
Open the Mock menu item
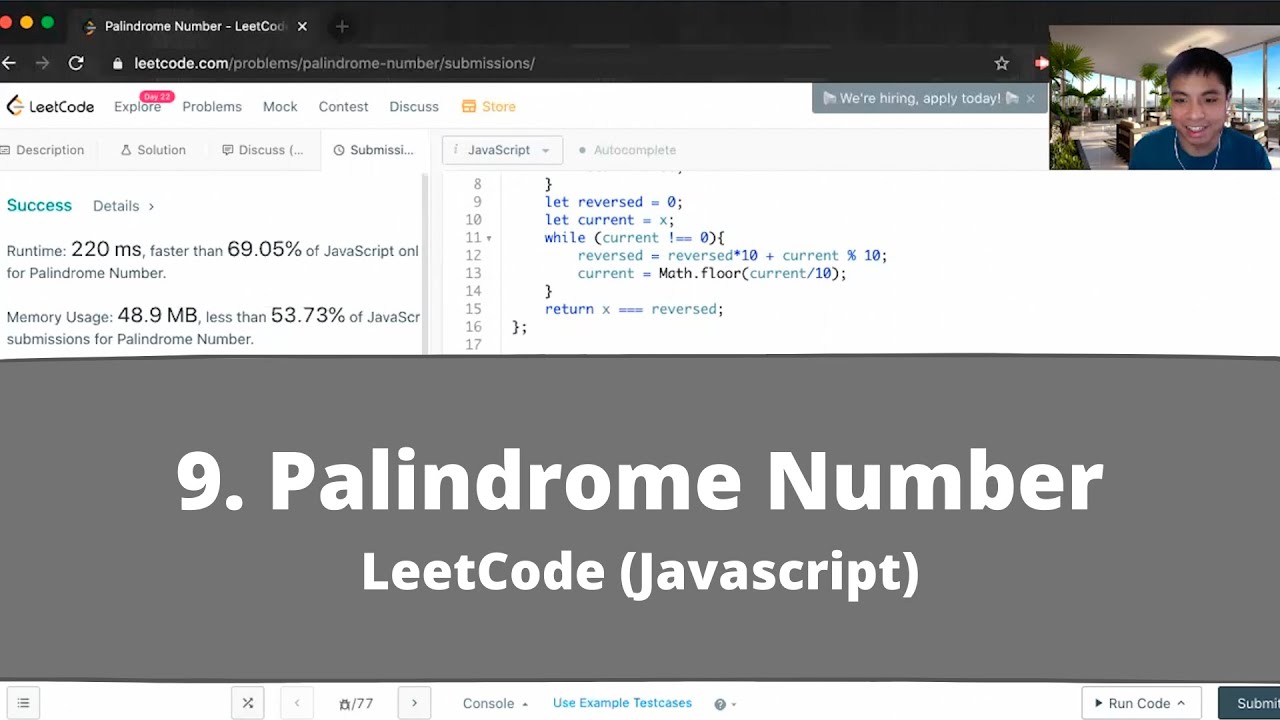click(x=280, y=107)
